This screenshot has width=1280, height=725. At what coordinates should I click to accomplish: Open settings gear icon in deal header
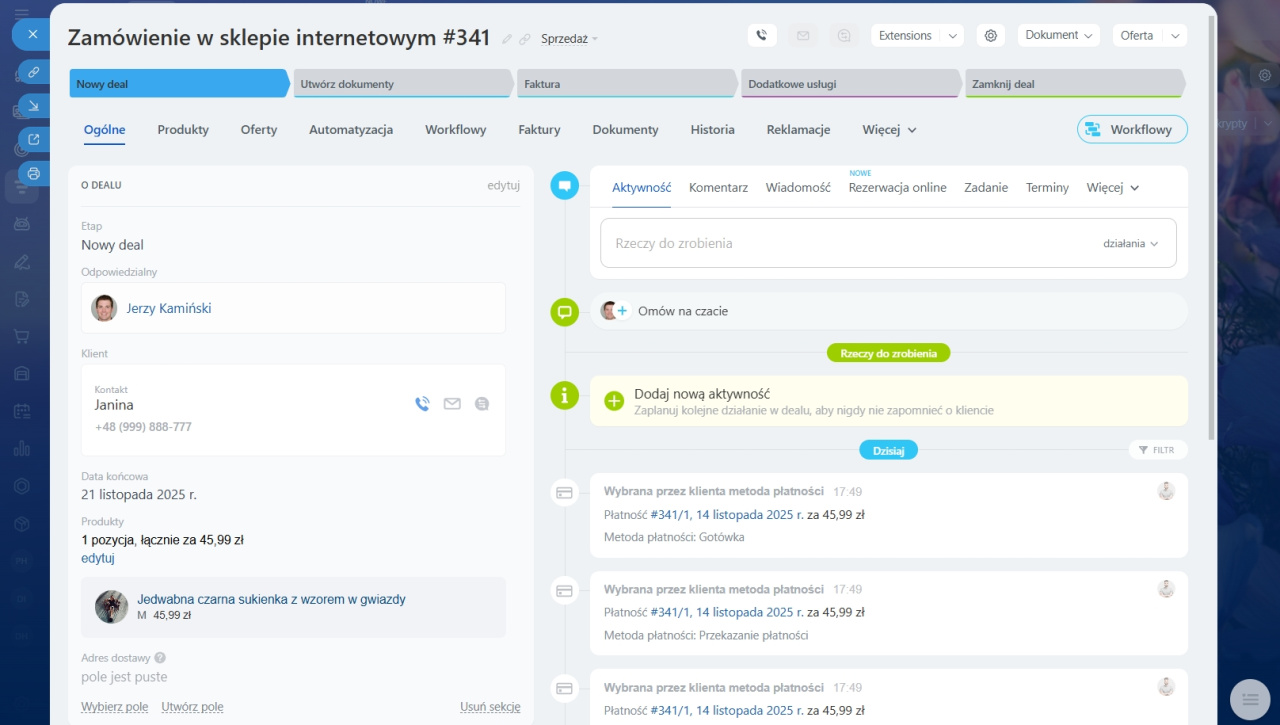pos(991,36)
